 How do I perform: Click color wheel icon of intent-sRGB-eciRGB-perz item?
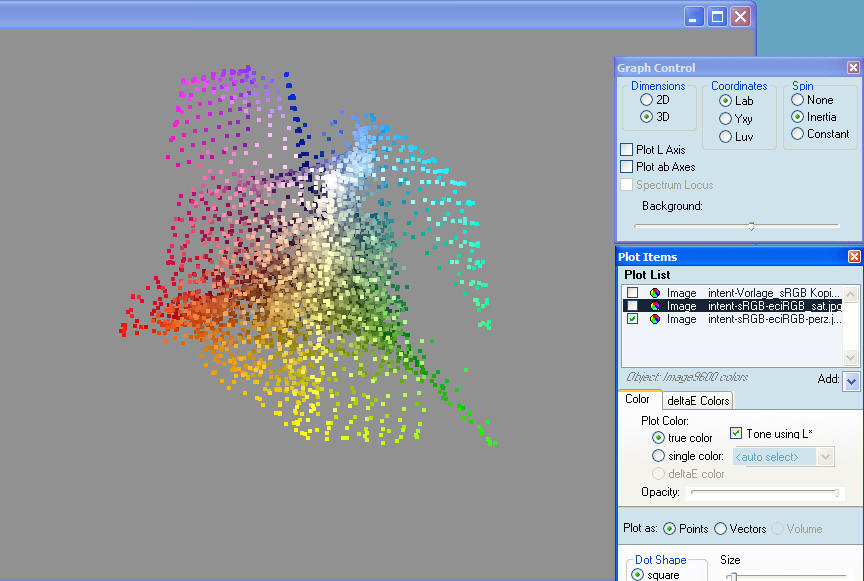[654, 319]
